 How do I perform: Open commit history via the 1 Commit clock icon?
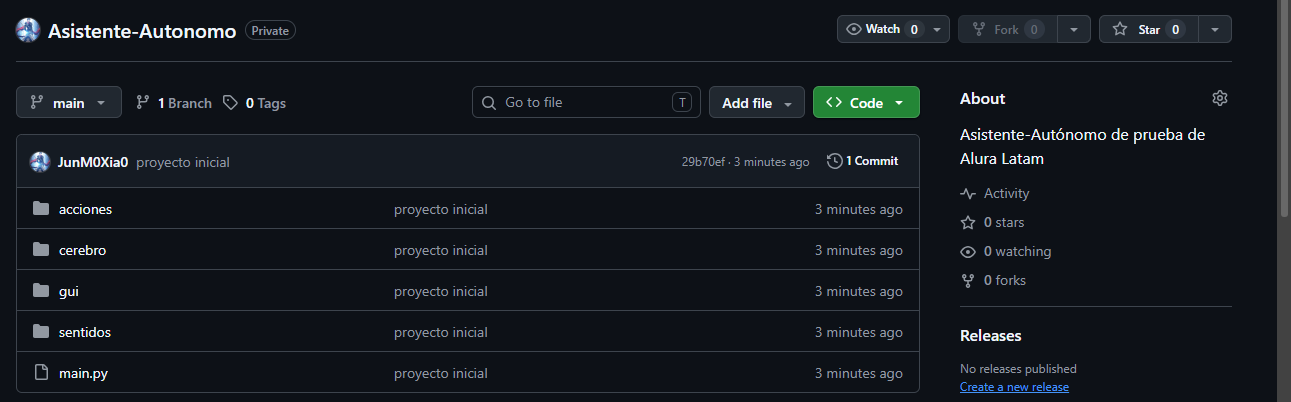point(835,161)
